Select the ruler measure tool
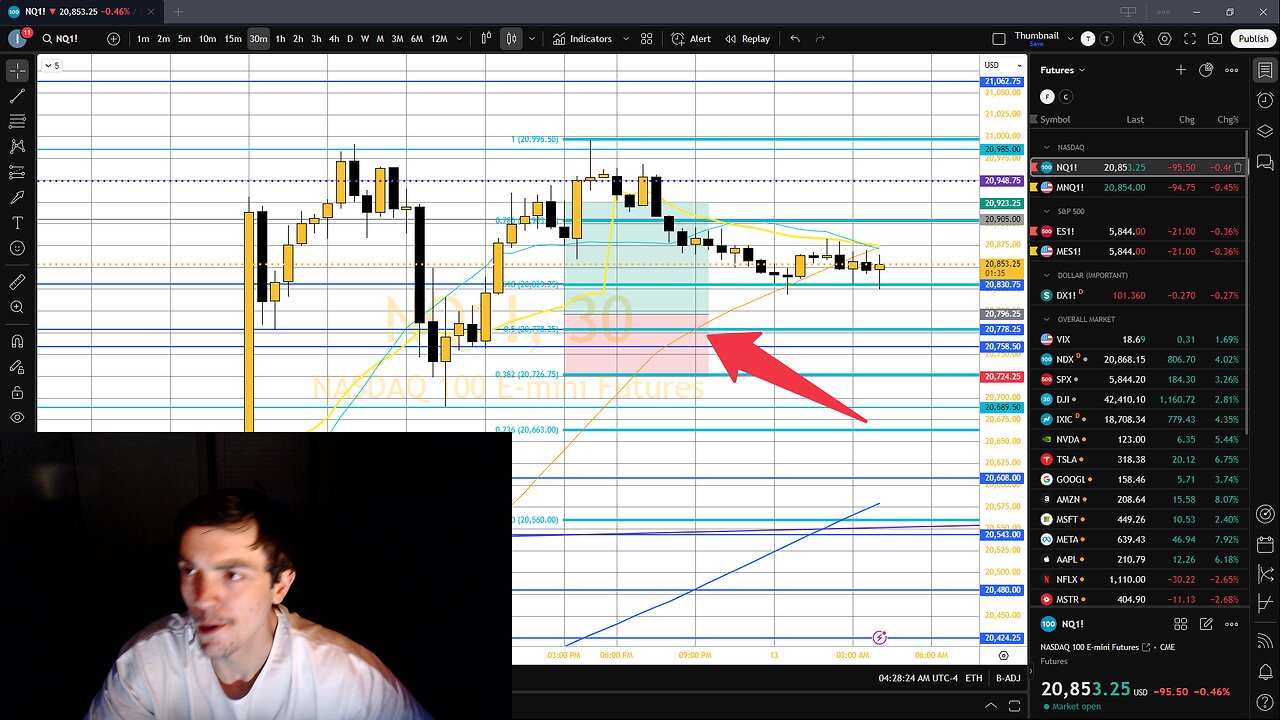 [x=17, y=282]
